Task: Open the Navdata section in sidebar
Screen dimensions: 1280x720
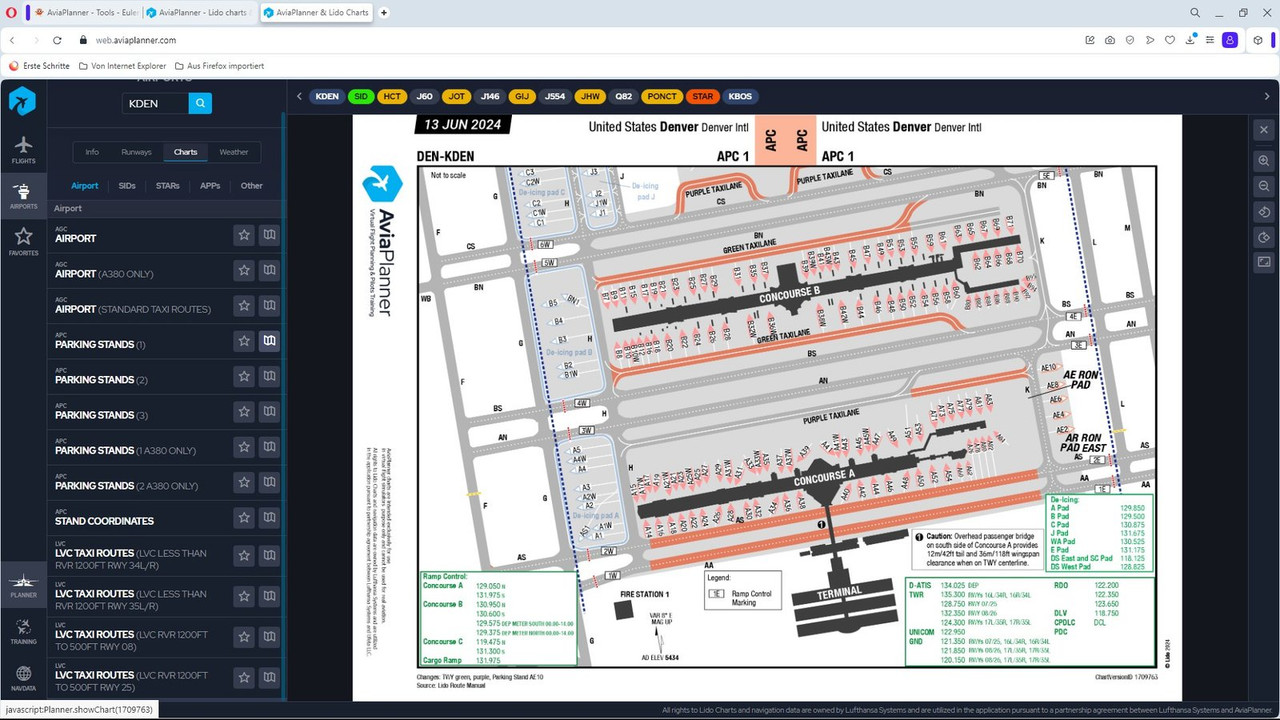Action: [x=23, y=678]
